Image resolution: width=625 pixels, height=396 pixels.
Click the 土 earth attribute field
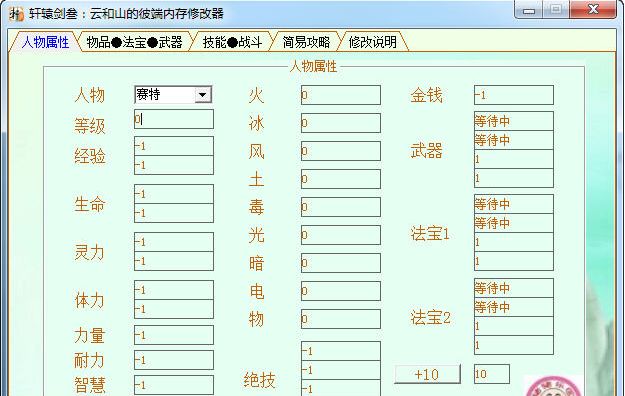[x=341, y=179]
